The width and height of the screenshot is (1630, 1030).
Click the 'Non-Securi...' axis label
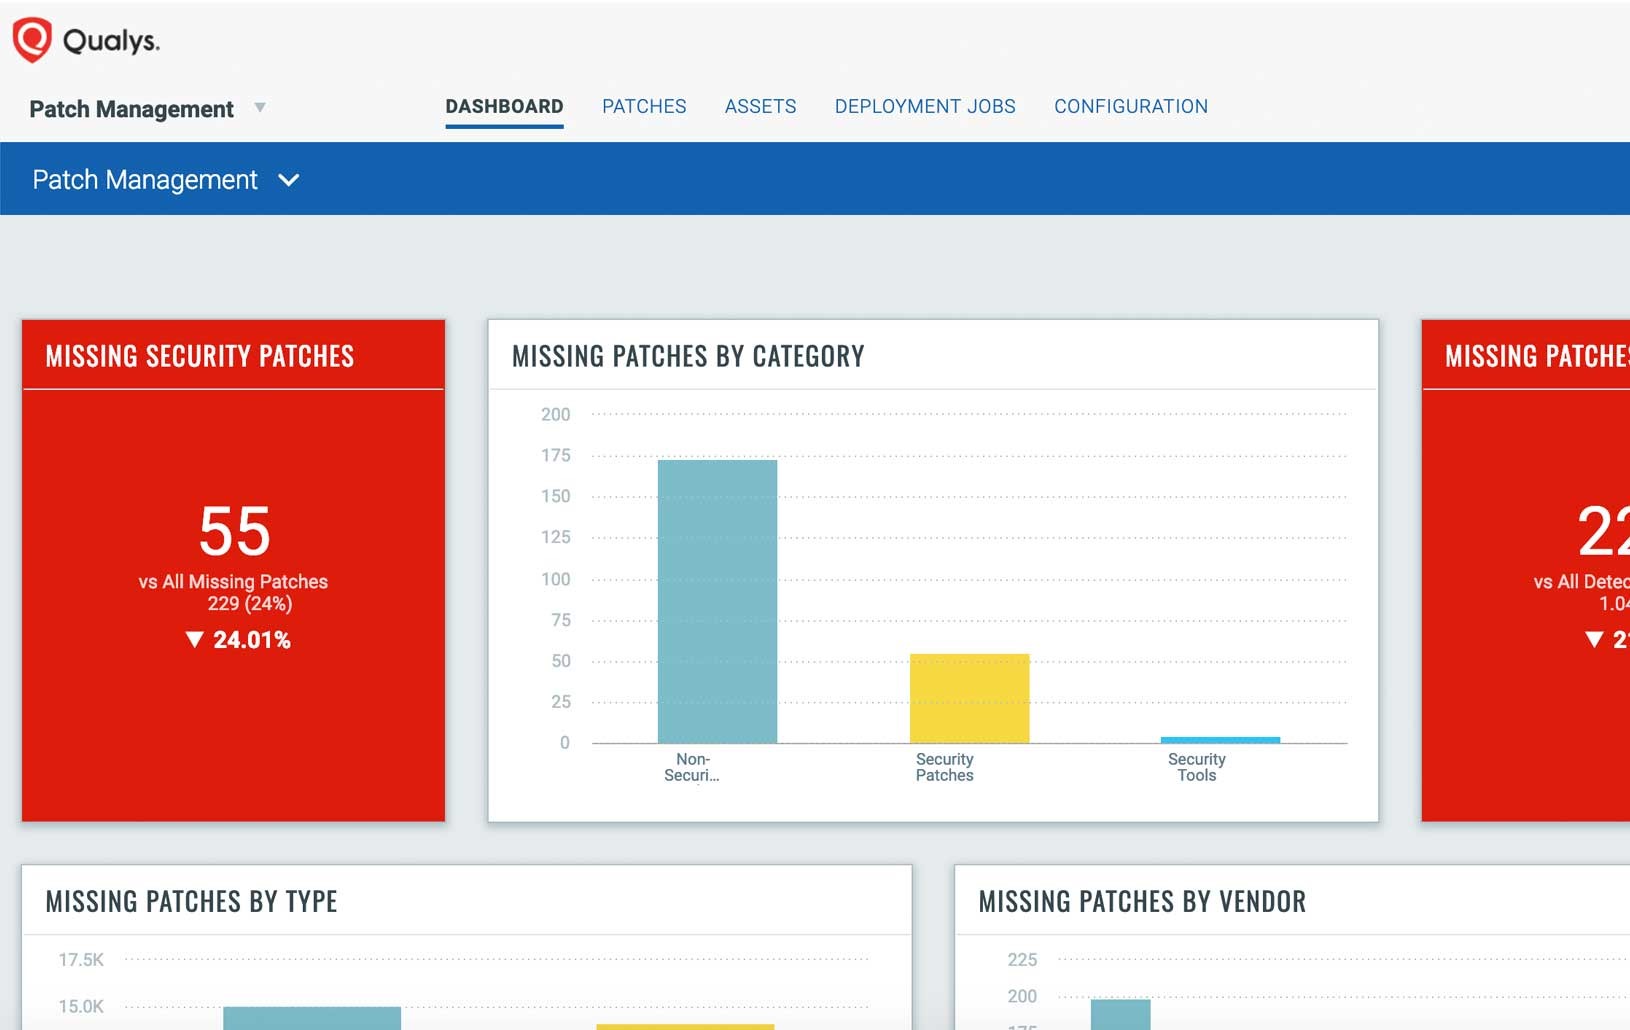pyautogui.click(x=692, y=767)
